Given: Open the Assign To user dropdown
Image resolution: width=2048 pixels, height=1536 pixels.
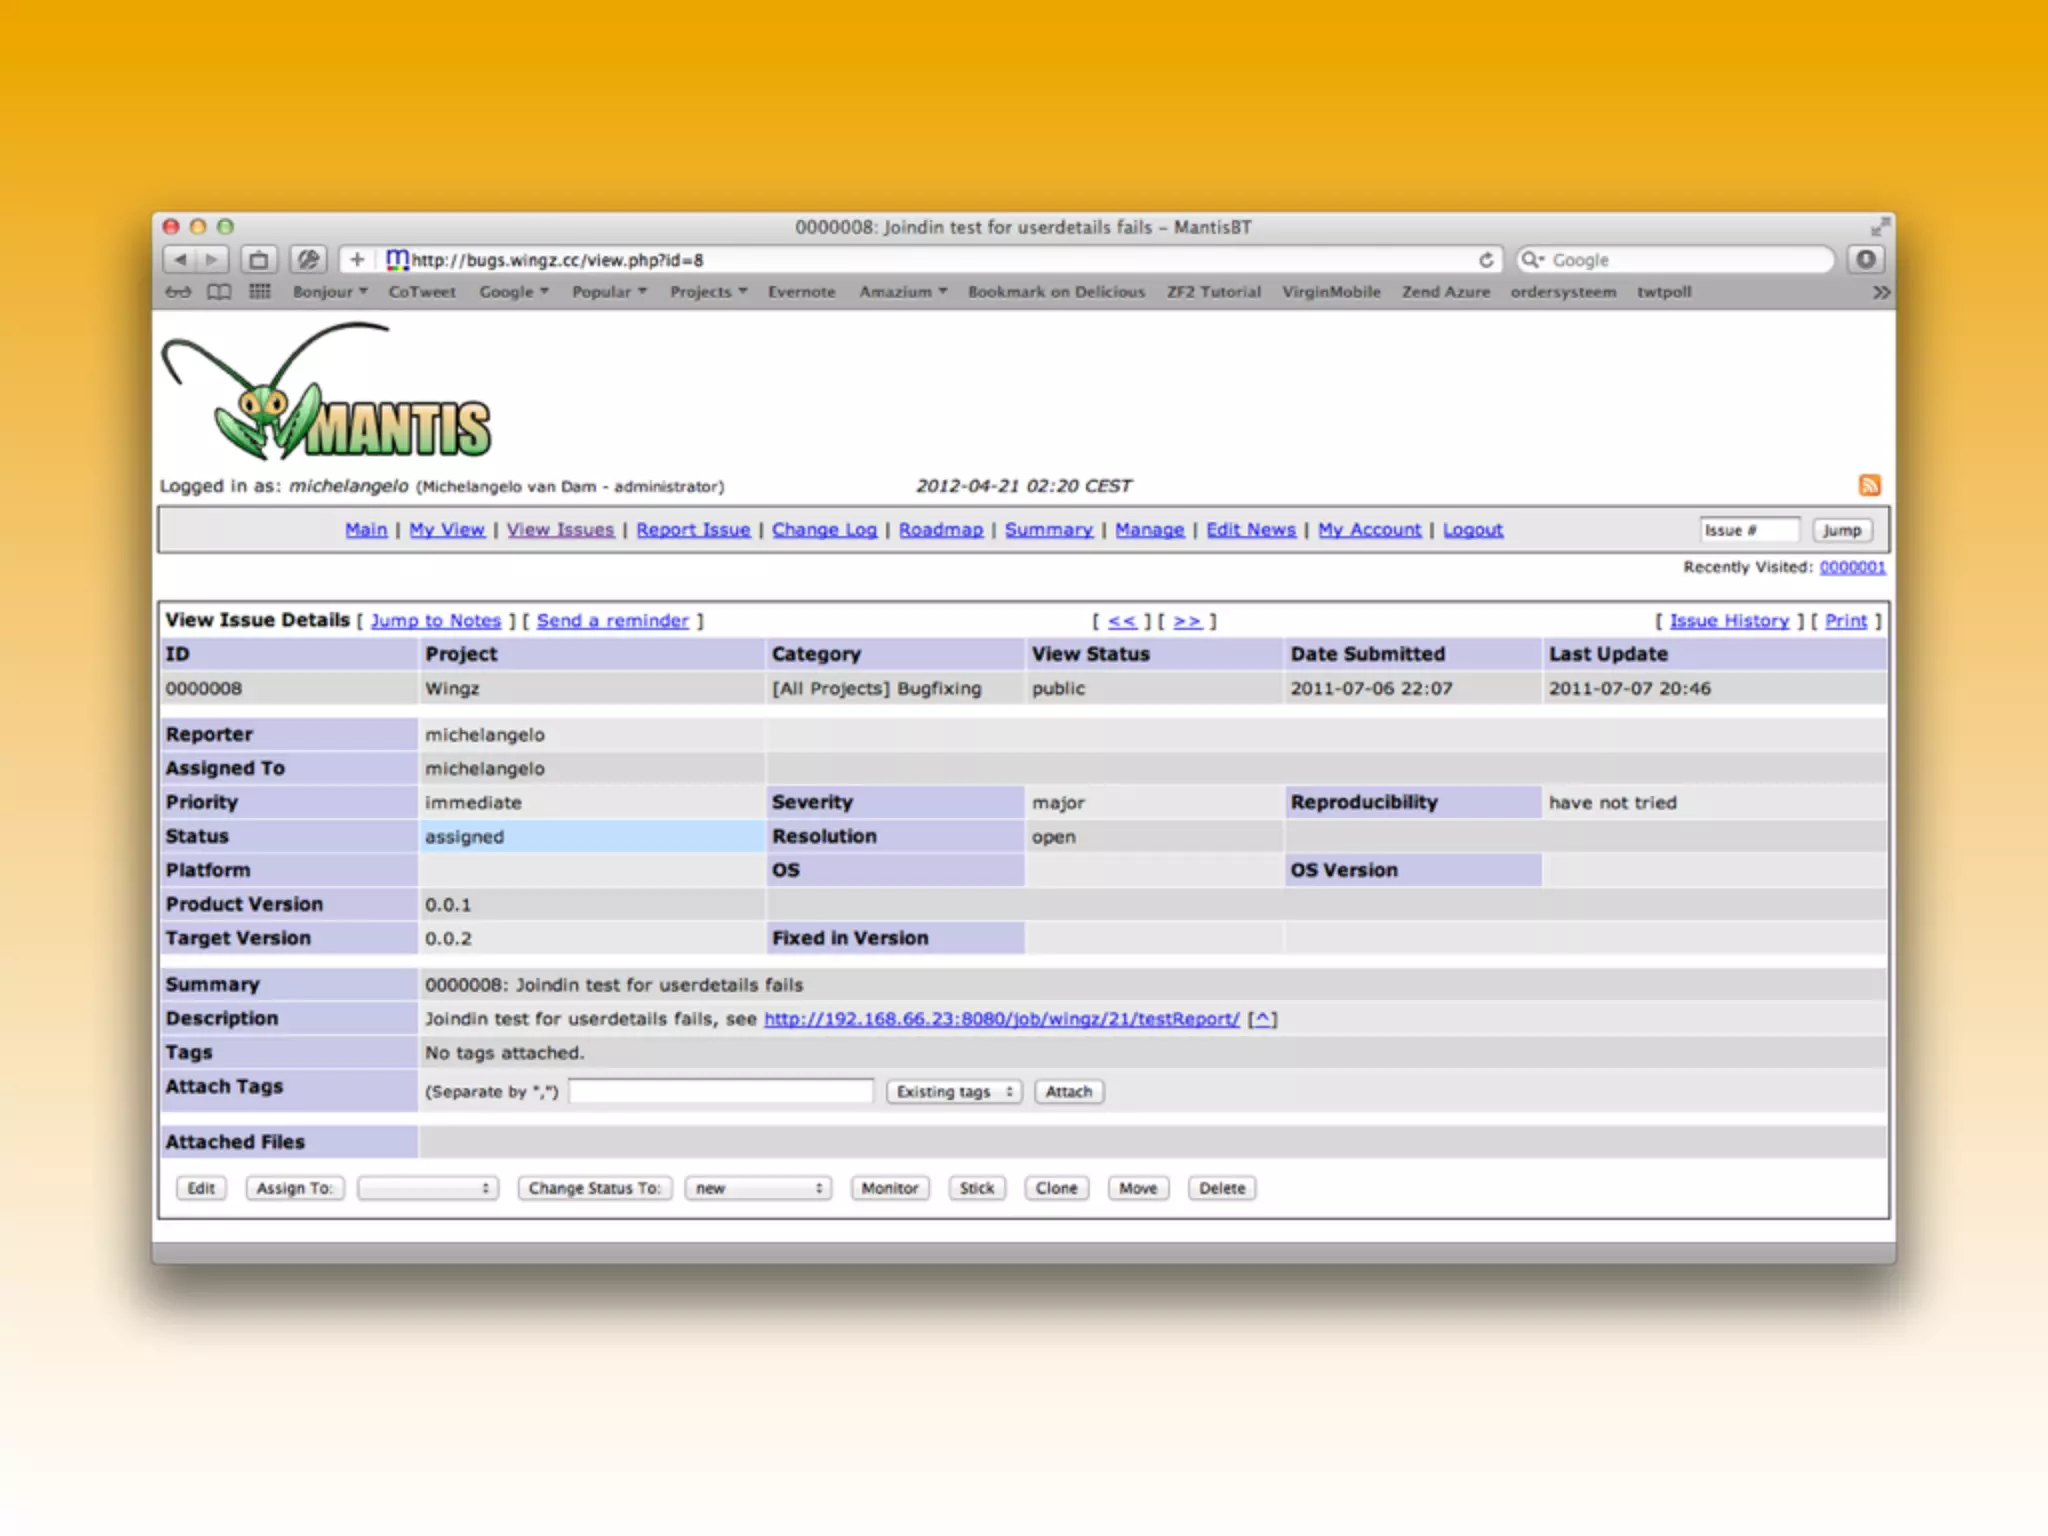Looking at the screenshot, I should click(x=428, y=1188).
